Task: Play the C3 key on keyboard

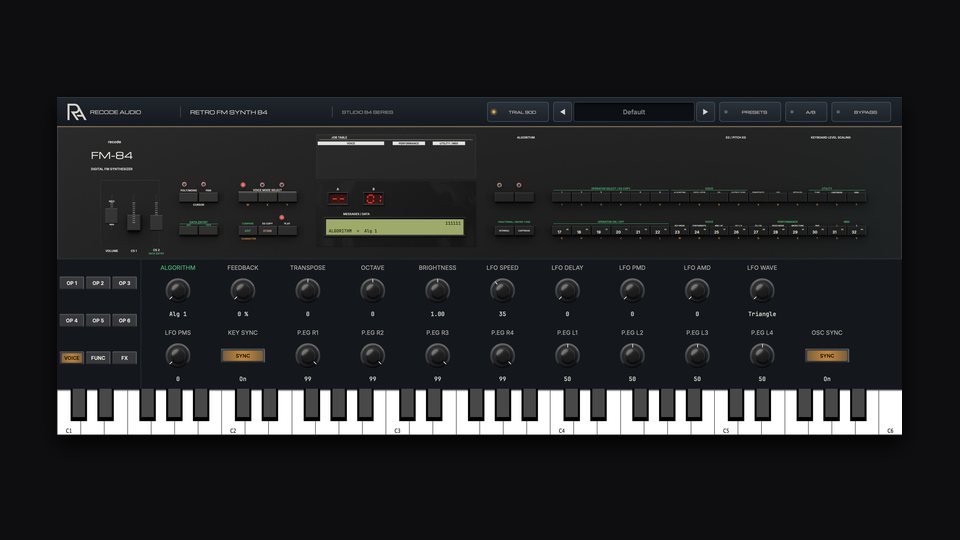Action: click(397, 426)
